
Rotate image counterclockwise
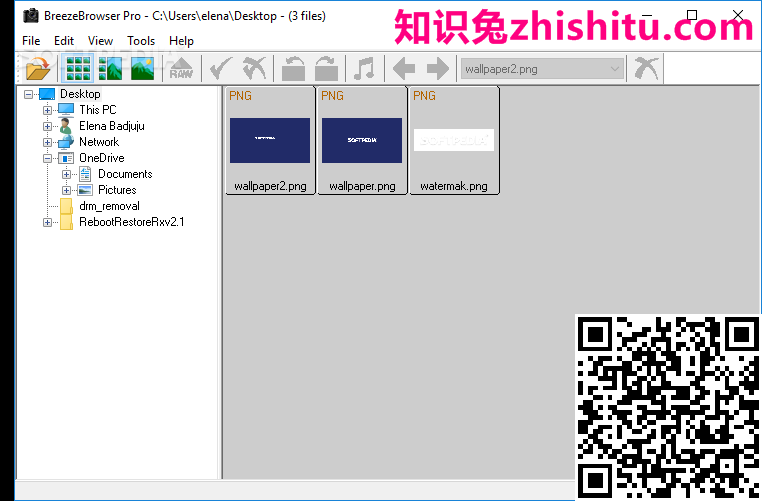(294, 69)
